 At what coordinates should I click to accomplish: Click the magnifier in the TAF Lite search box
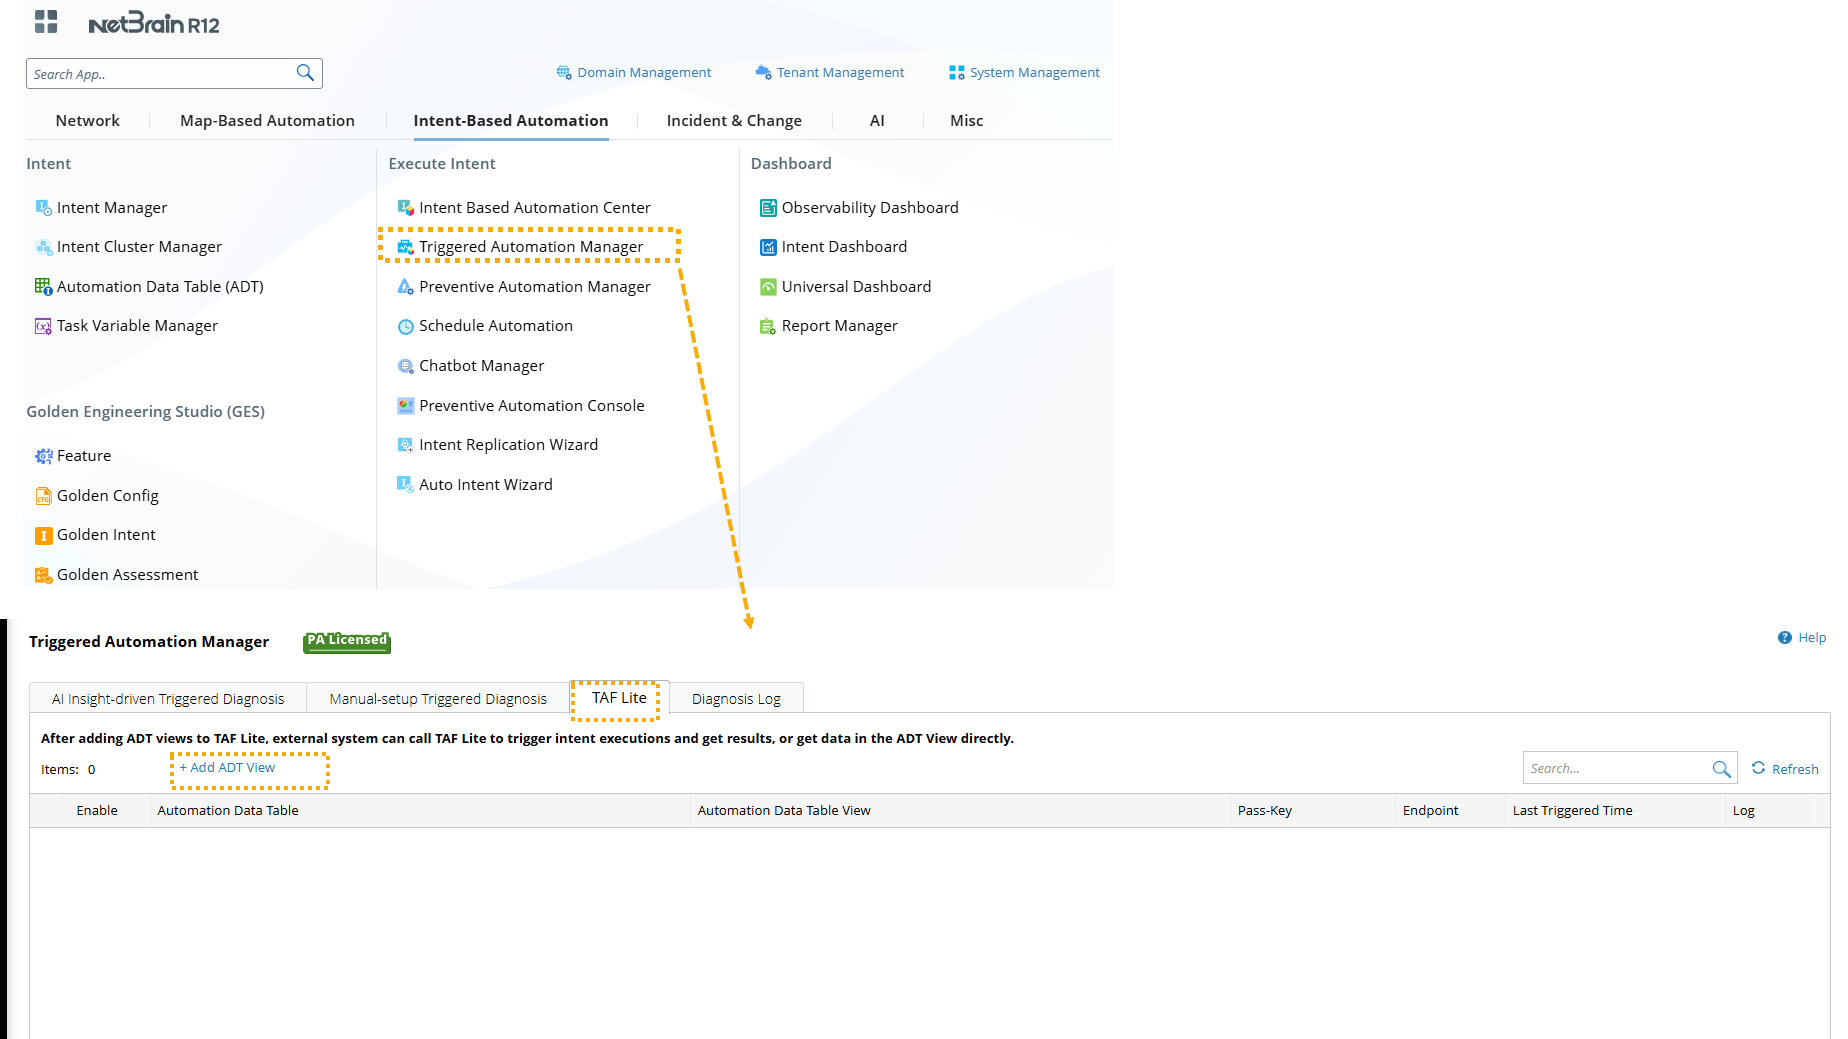coord(1721,768)
